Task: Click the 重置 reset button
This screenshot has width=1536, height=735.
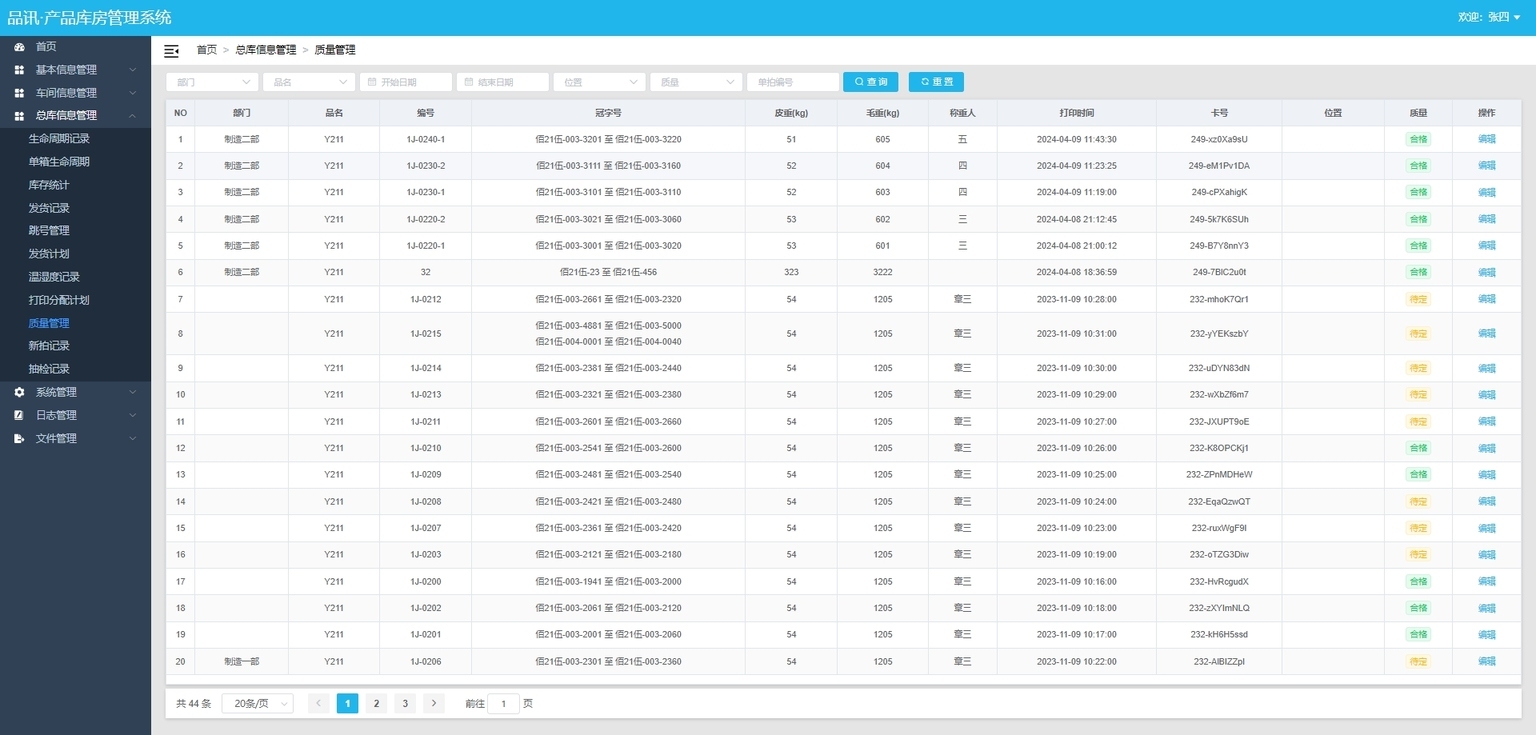Action: [x=936, y=82]
